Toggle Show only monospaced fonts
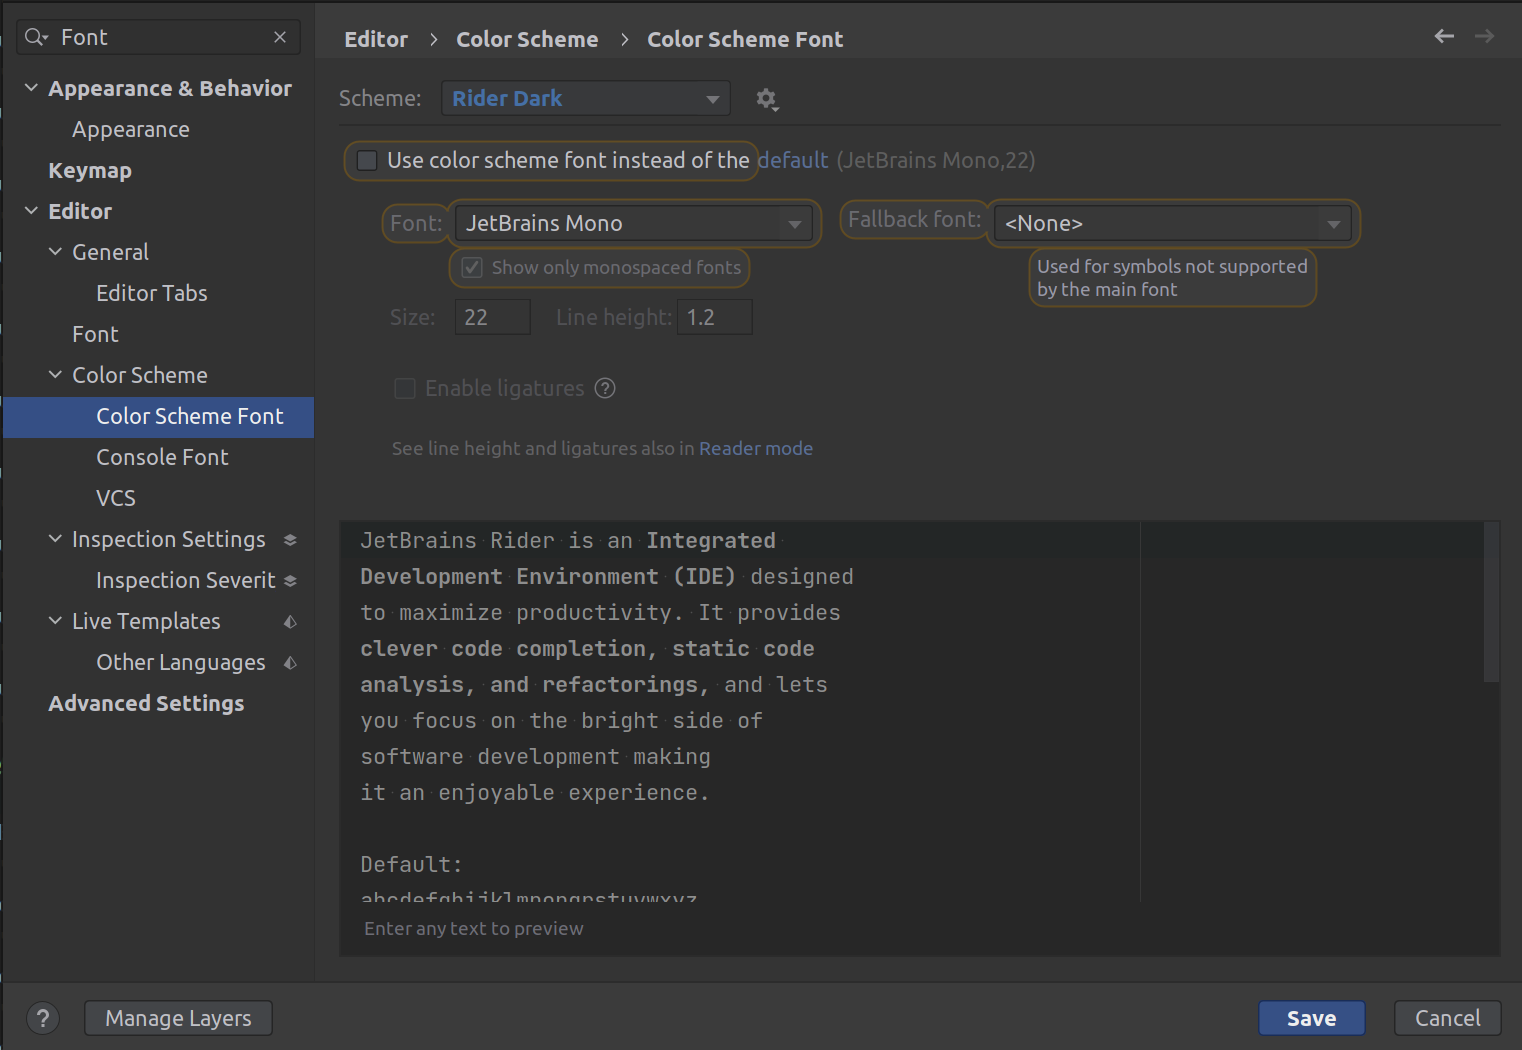Viewport: 1522px width, 1050px height. click(x=472, y=268)
